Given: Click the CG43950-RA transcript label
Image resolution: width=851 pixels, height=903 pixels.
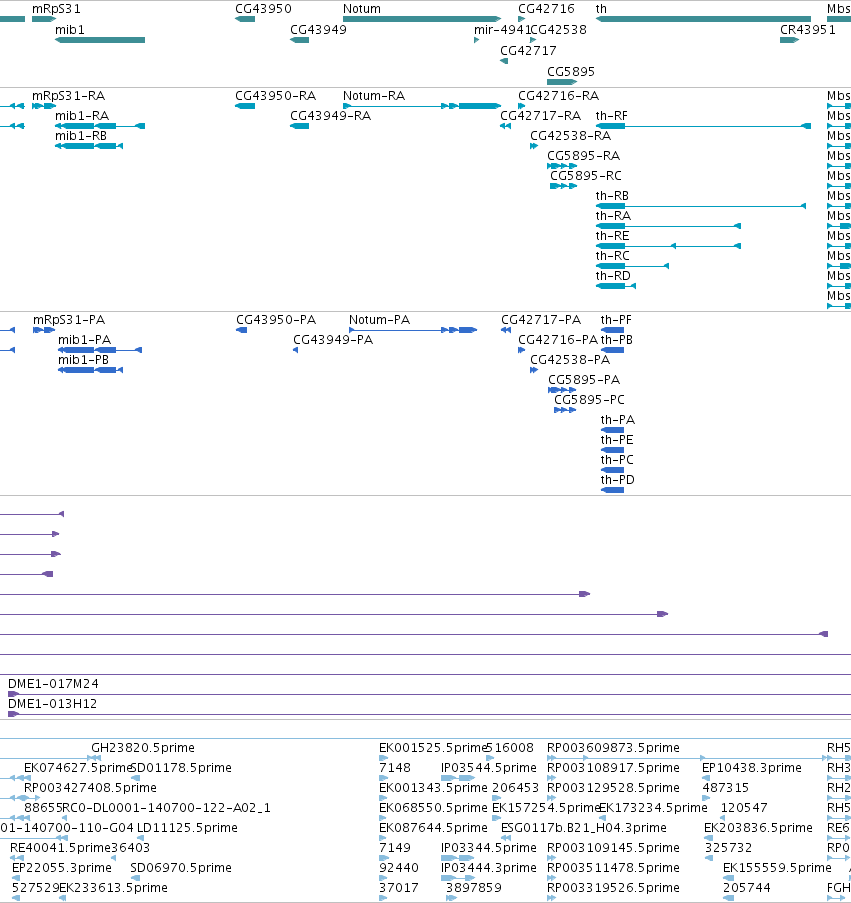Looking at the screenshot, I should click(275, 96).
